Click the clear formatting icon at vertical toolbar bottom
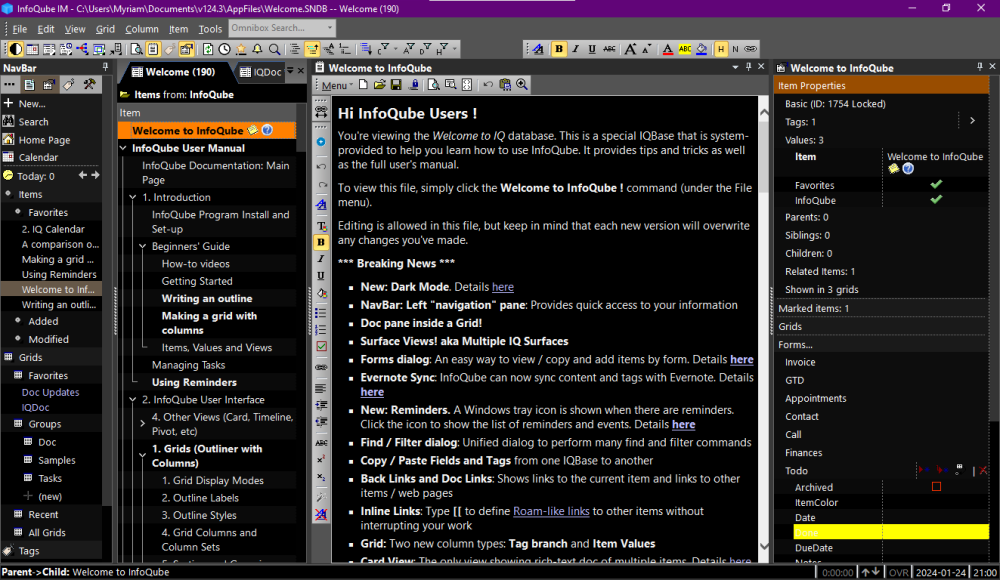 click(x=321, y=514)
